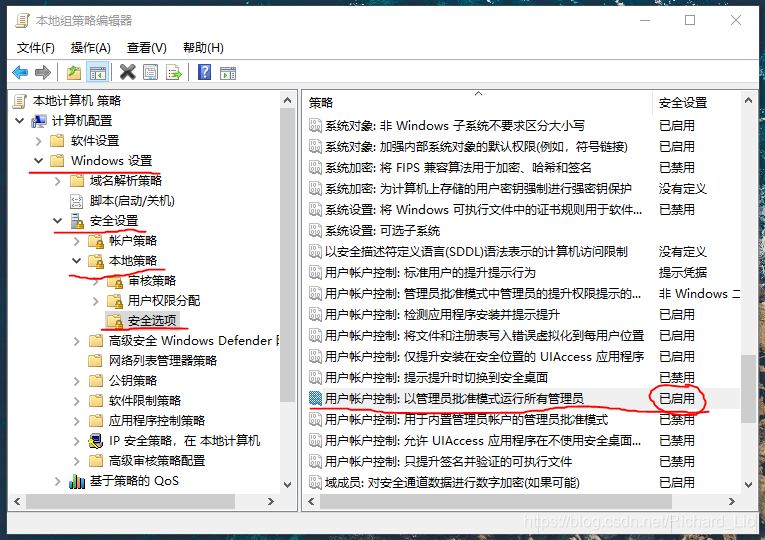Open the 操作(A) menu

(91, 48)
